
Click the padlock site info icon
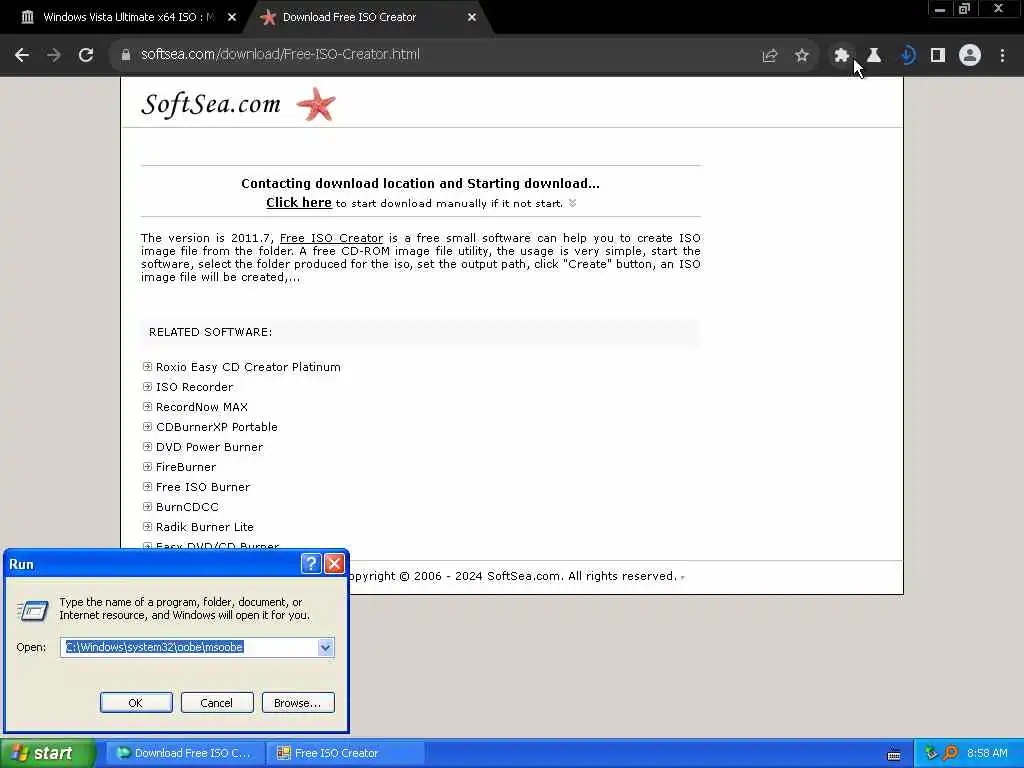coord(126,55)
